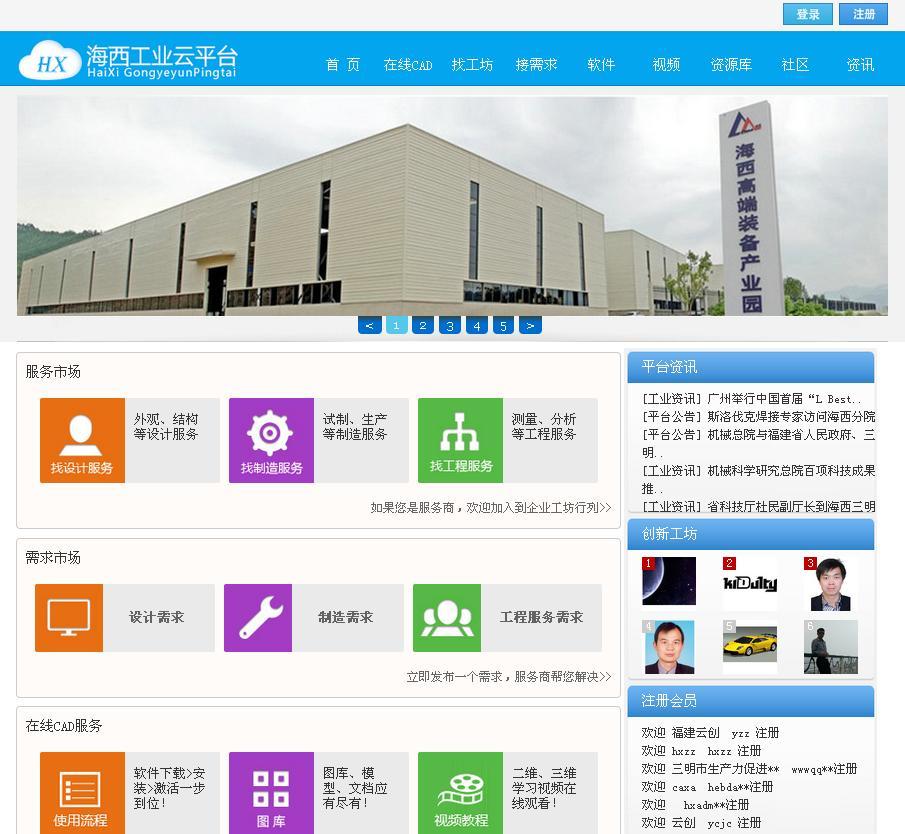Screen dimensions: 905x834
Task: Go to previous banner slide arrow
Action: [370, 325]
